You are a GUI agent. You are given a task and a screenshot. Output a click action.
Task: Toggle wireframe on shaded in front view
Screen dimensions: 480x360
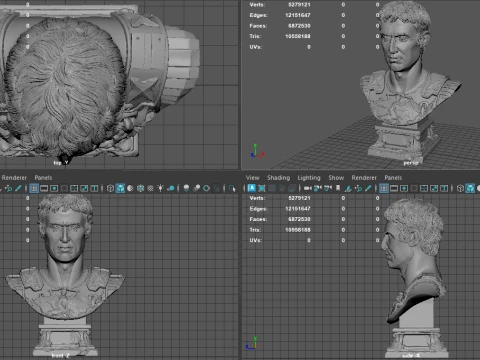[x=140, y=189]
